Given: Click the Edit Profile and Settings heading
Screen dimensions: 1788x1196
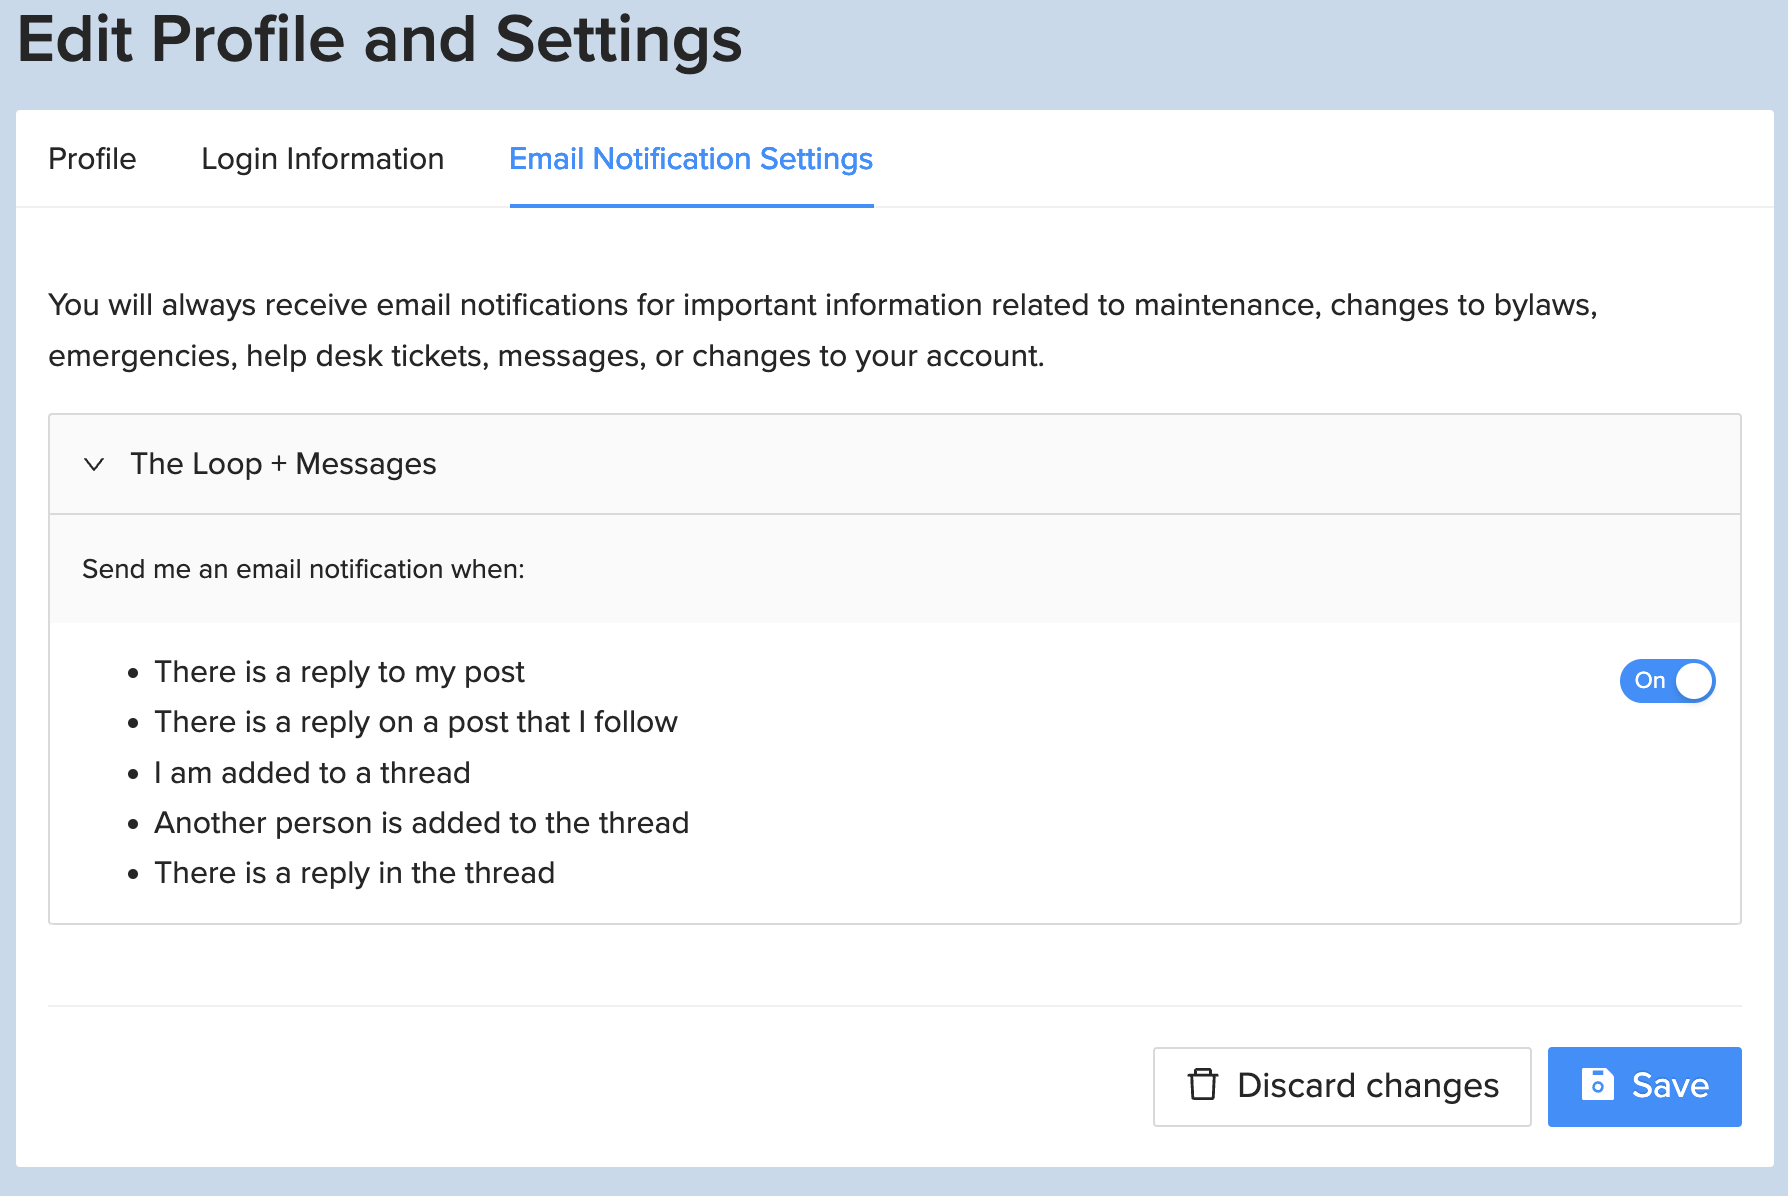Looking at the screenshot, I should (x=380, y=41).
